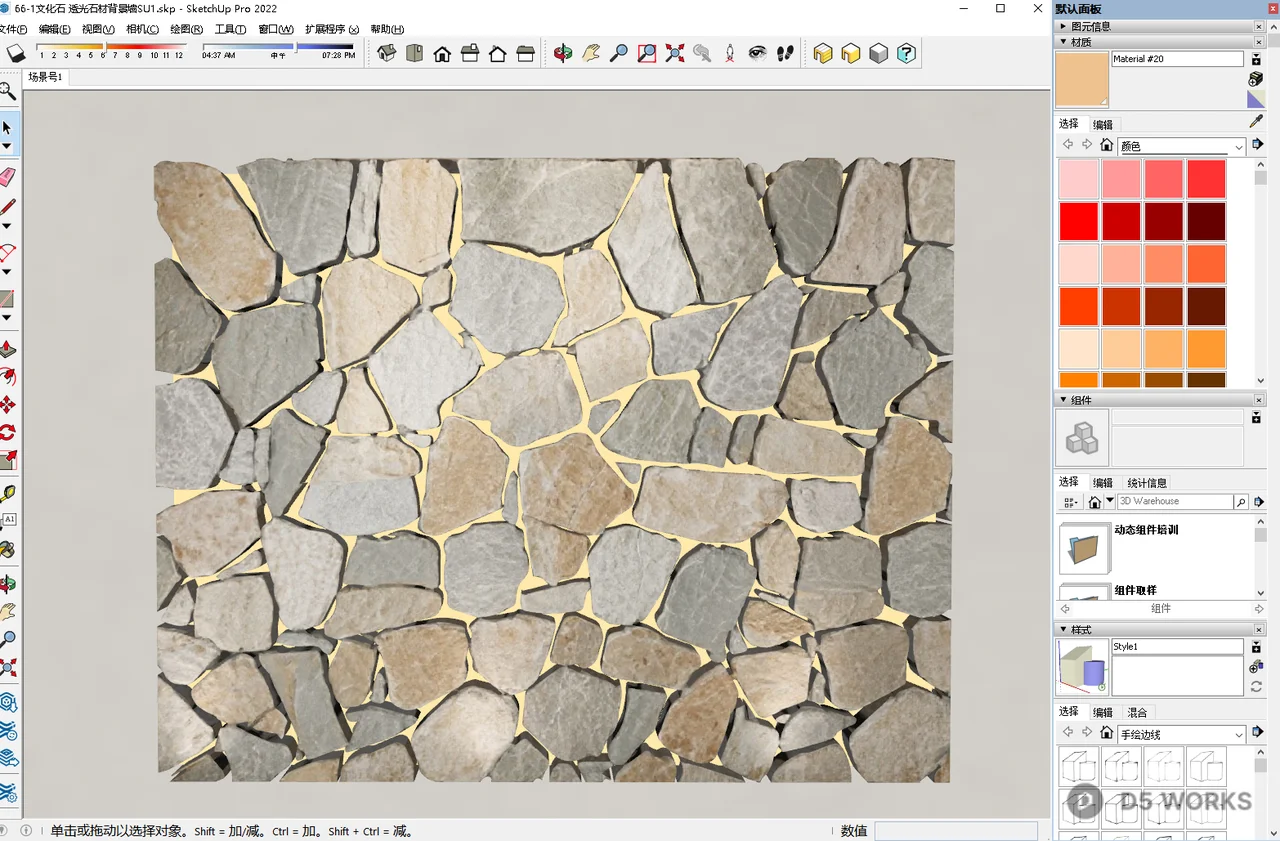Screen dimensions: 1280x841
Task: Select the Move tool
Action: click(x=7, y=404)
